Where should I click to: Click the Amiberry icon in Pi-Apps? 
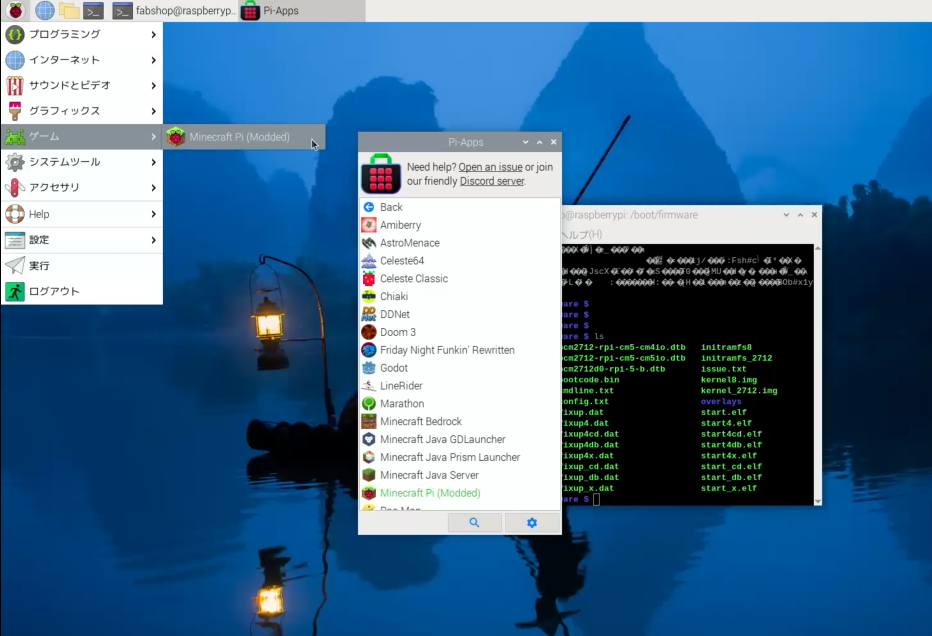pos(369,225)
